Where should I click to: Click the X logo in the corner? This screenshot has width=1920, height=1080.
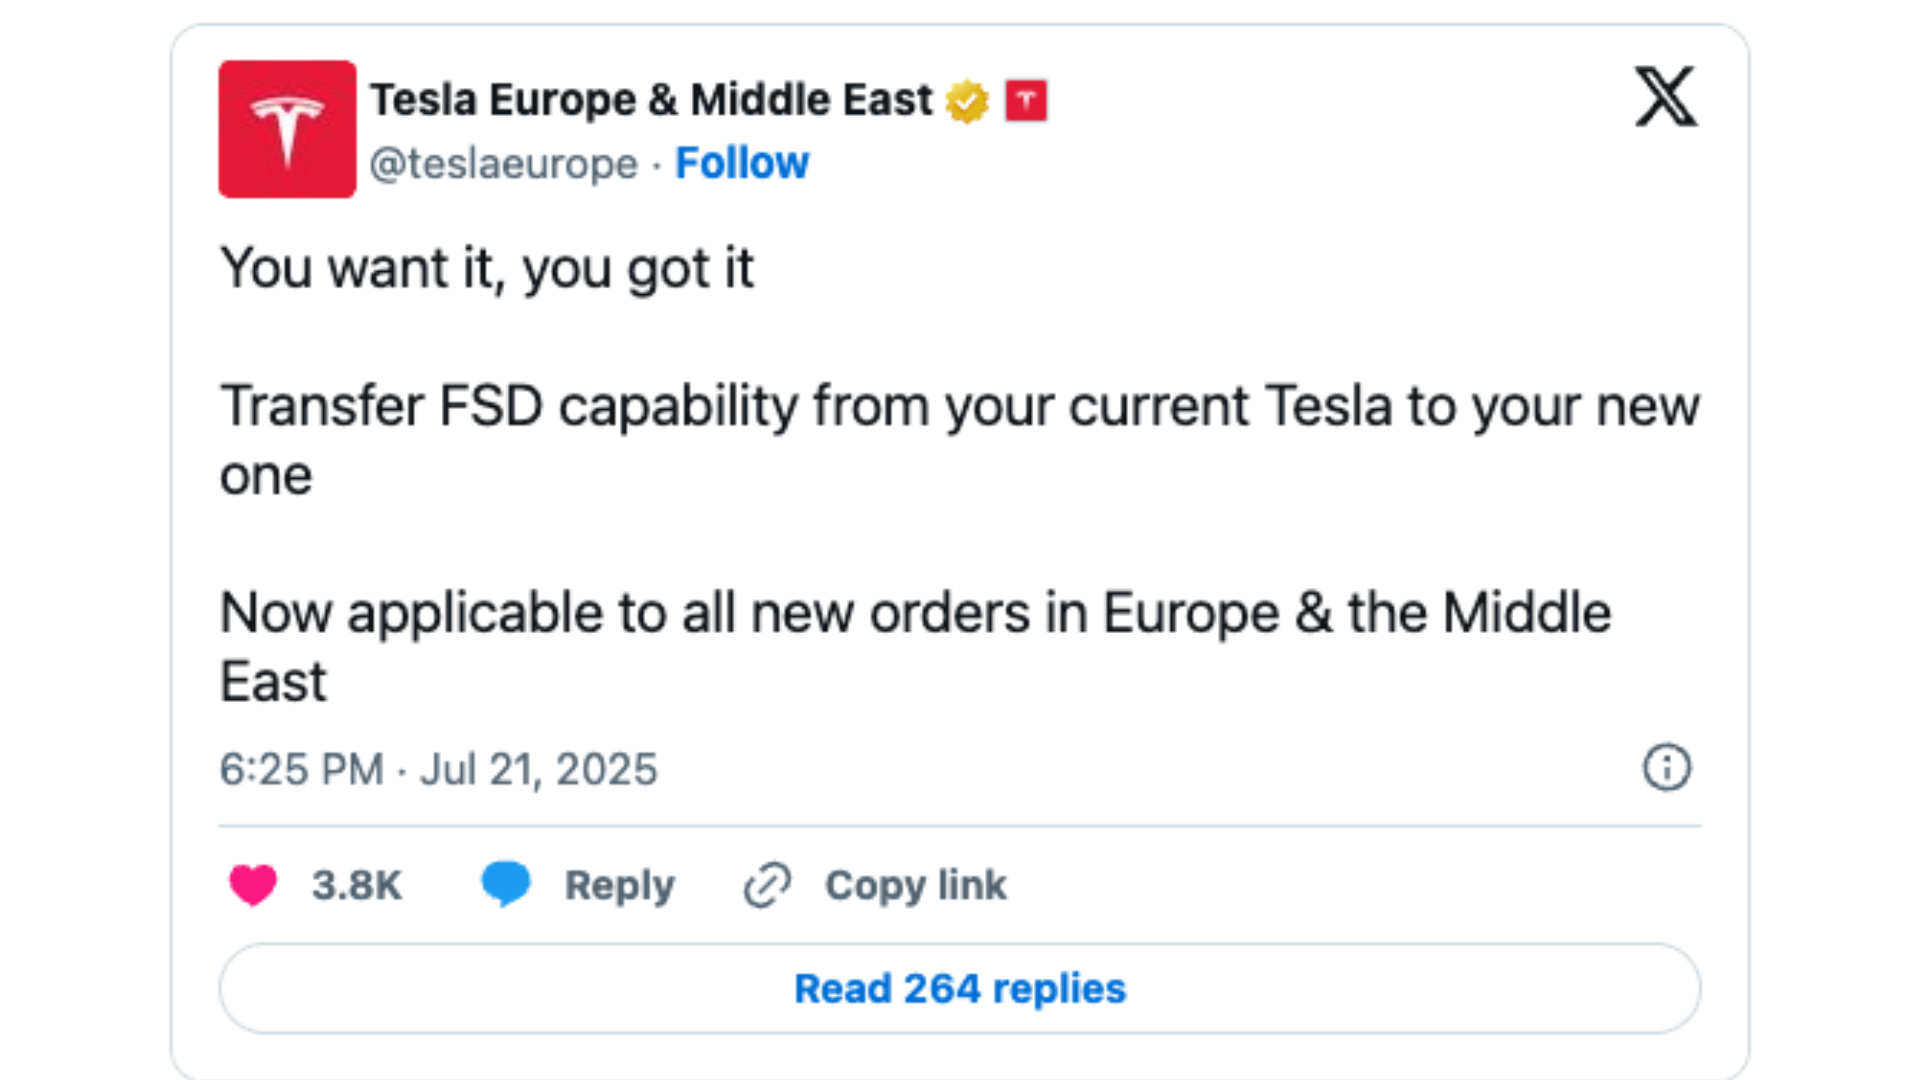coord(1663,97)
